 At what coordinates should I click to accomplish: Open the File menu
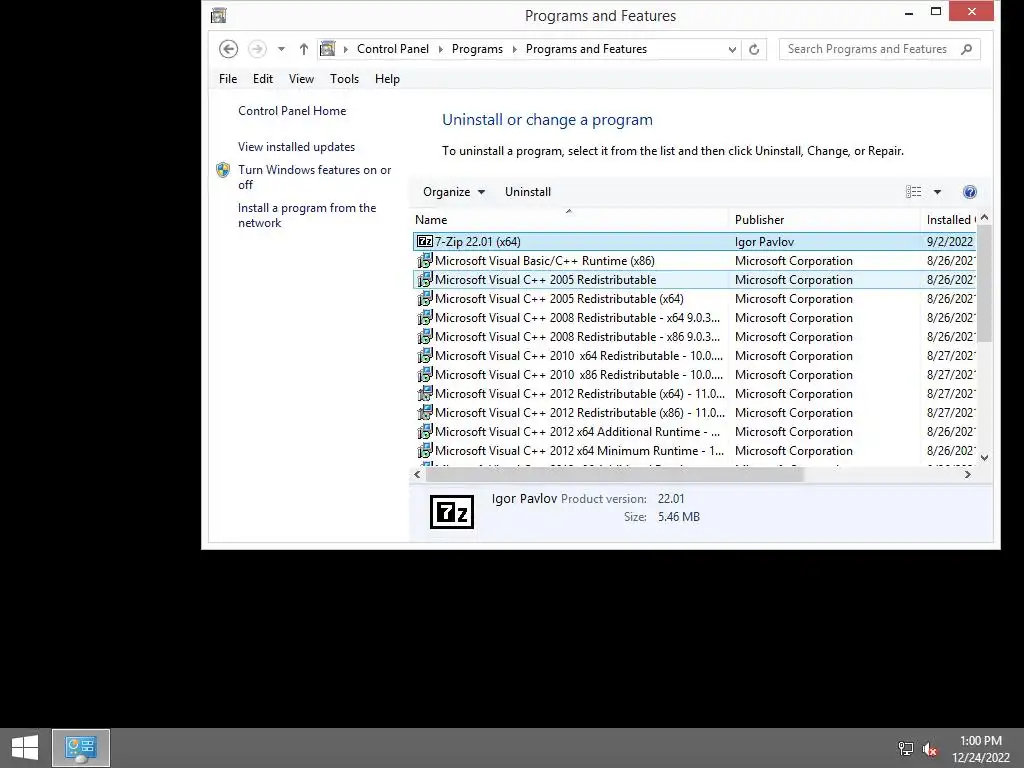228,79
